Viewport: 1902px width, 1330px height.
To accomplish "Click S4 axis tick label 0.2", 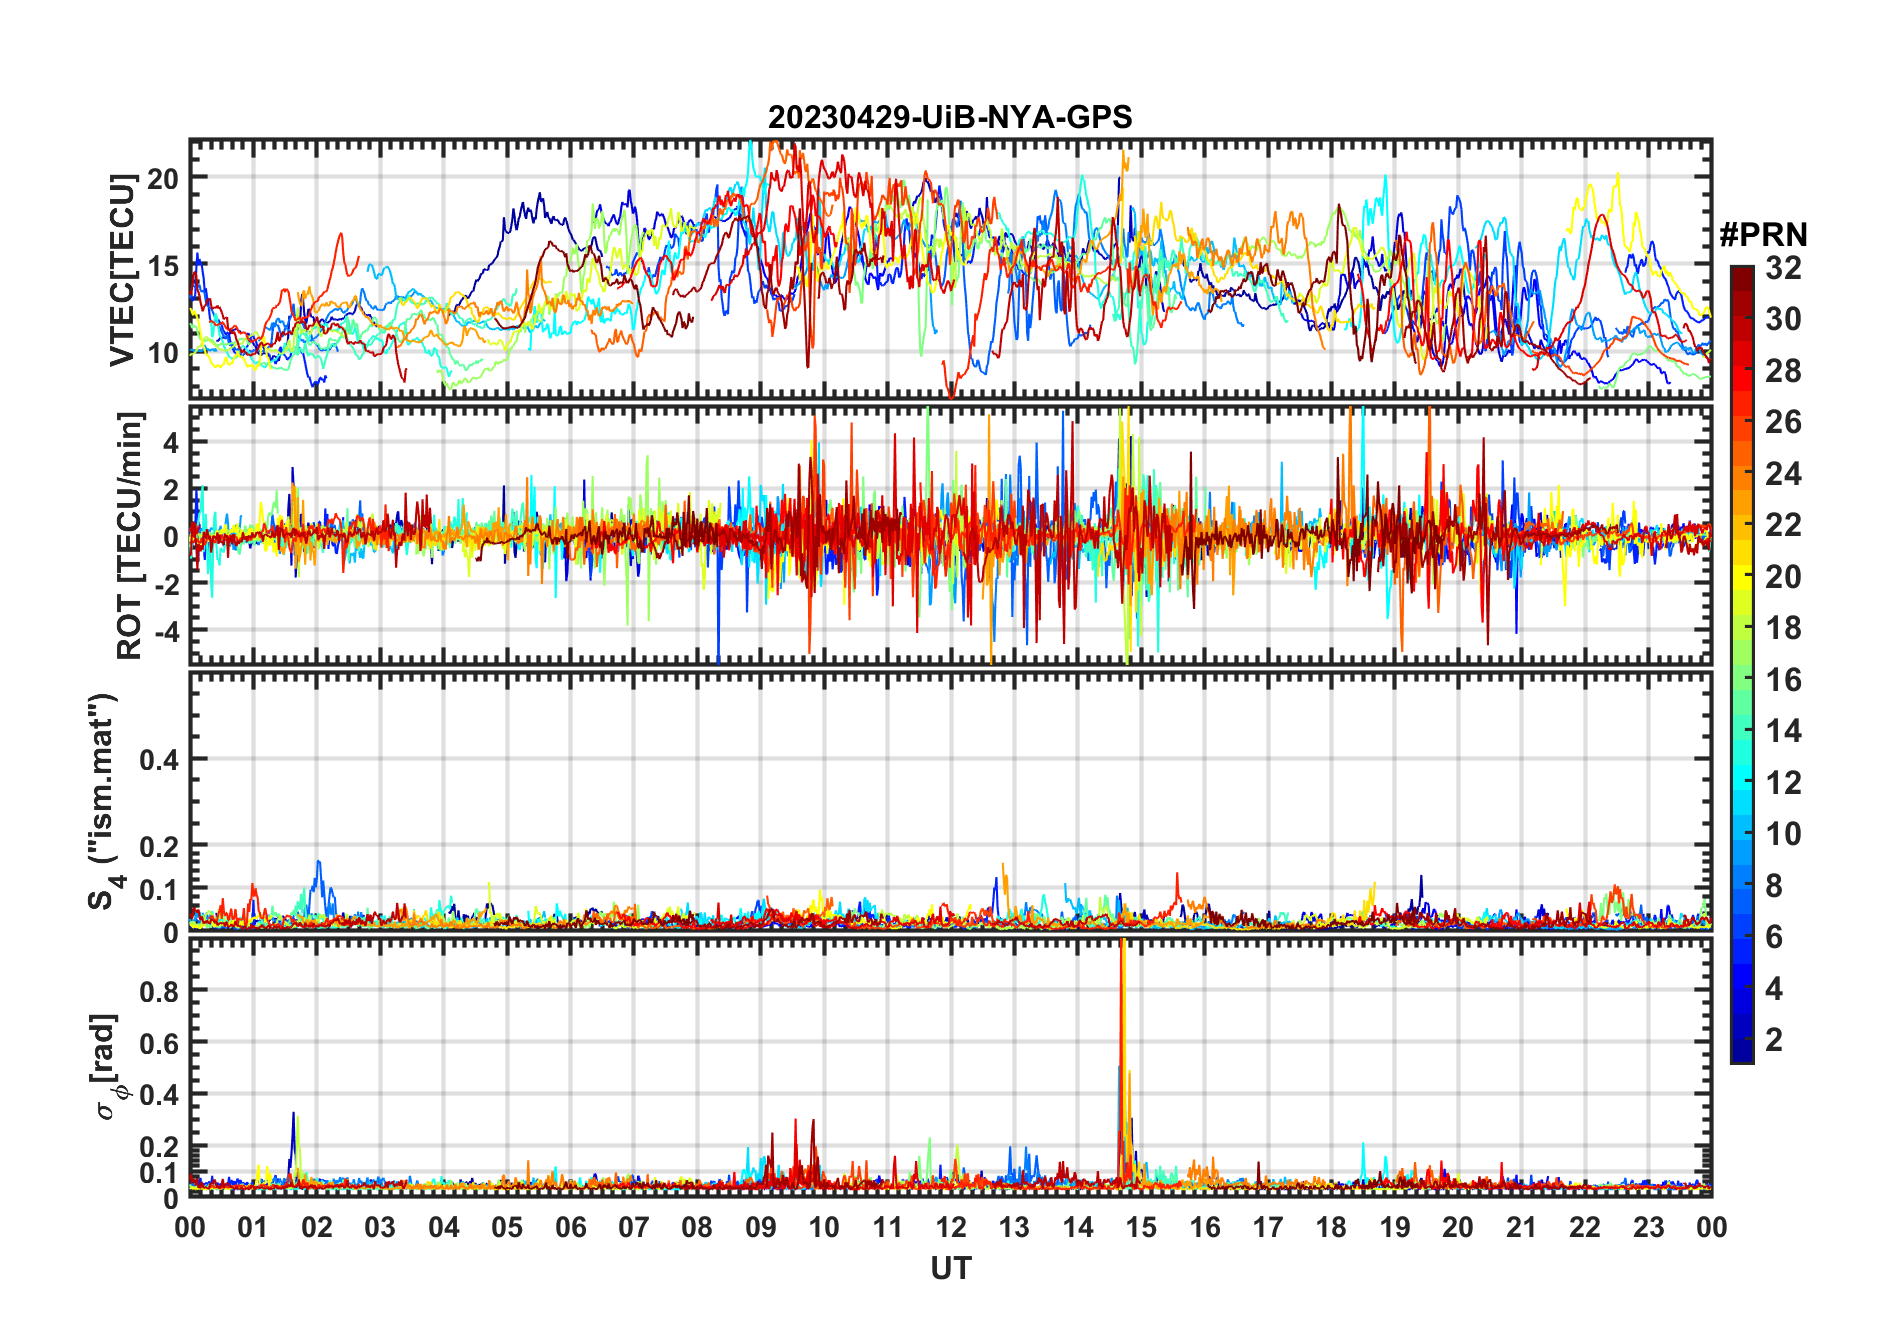I will [159, 846].
